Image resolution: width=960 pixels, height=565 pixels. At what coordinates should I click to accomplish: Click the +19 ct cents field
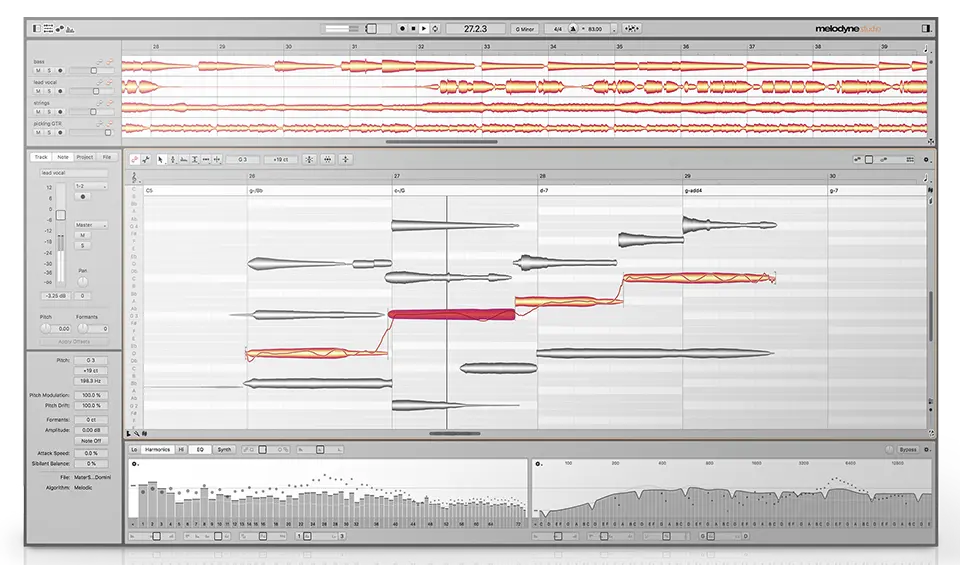pyautogui.click(x=280, y=159)
